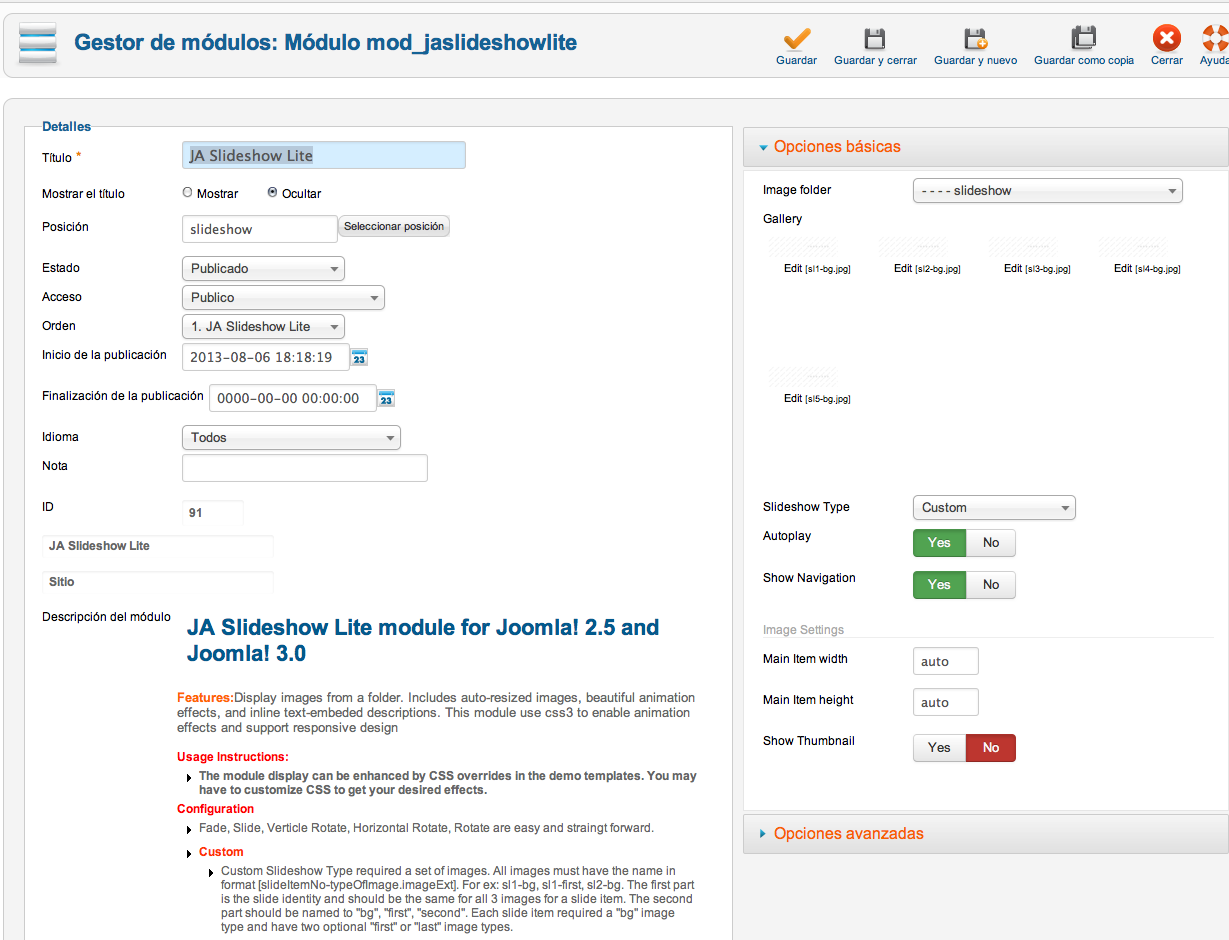The width and height of the screenshot is (1229, 940).
Task: Click the Posición input field
Action: pyautogui.click(x=260, y=229)
